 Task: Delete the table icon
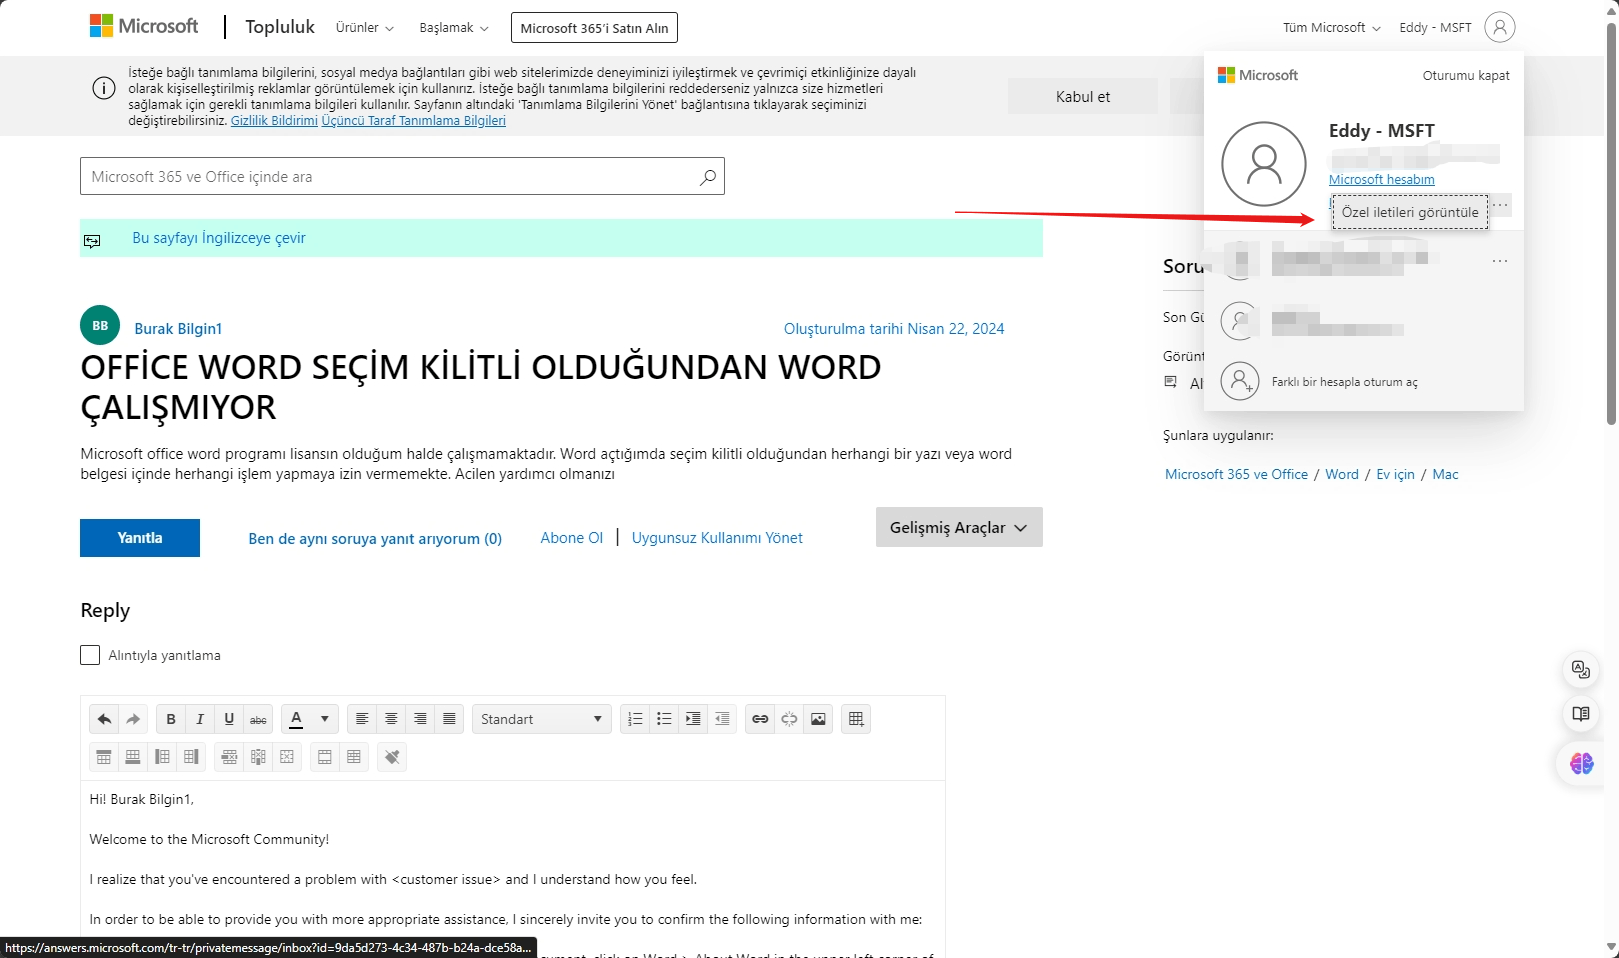click(x=287, y=757)
